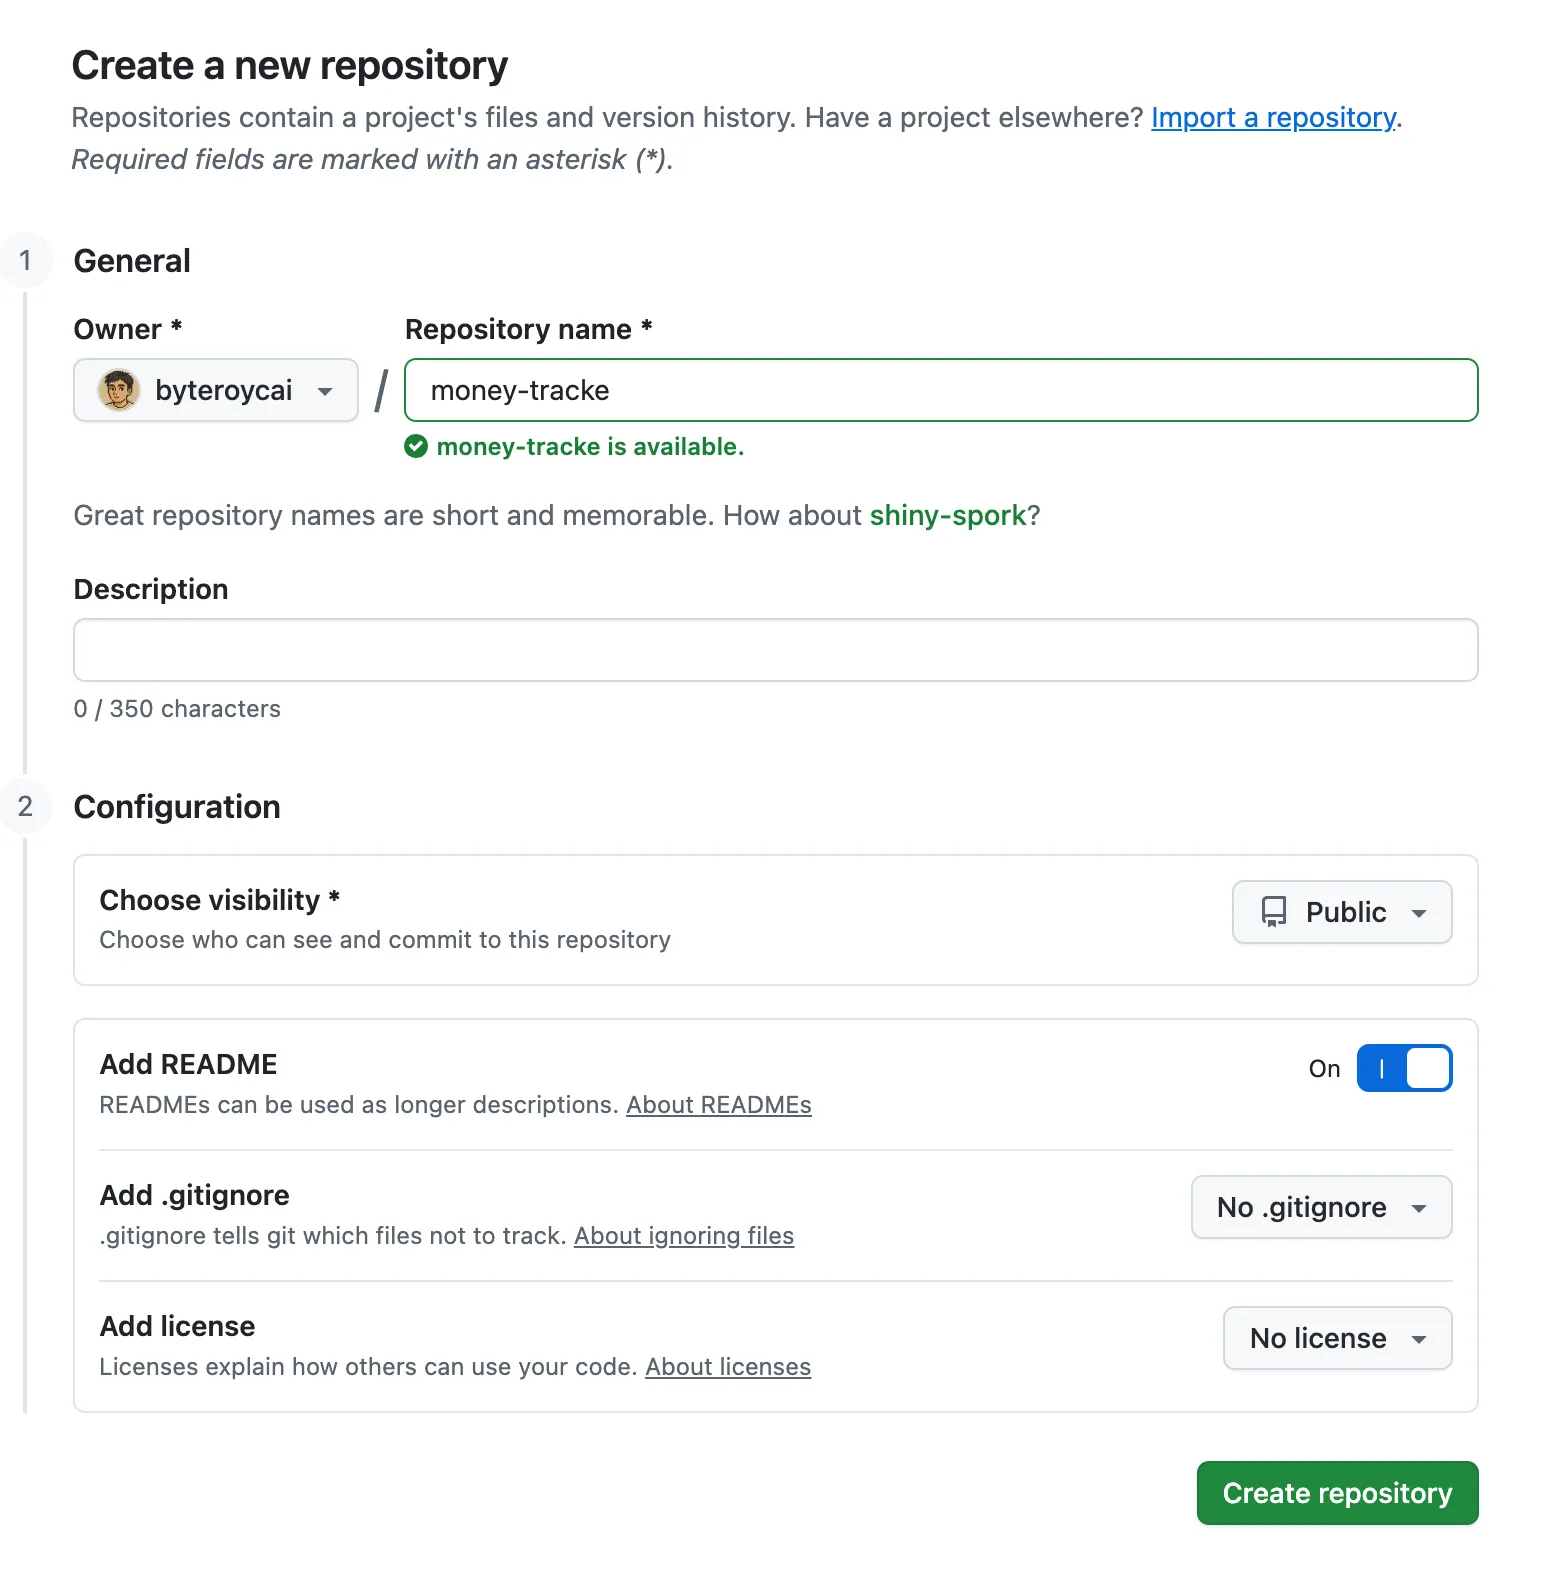Open the Choose visibility dropdown

[1342, 911]
